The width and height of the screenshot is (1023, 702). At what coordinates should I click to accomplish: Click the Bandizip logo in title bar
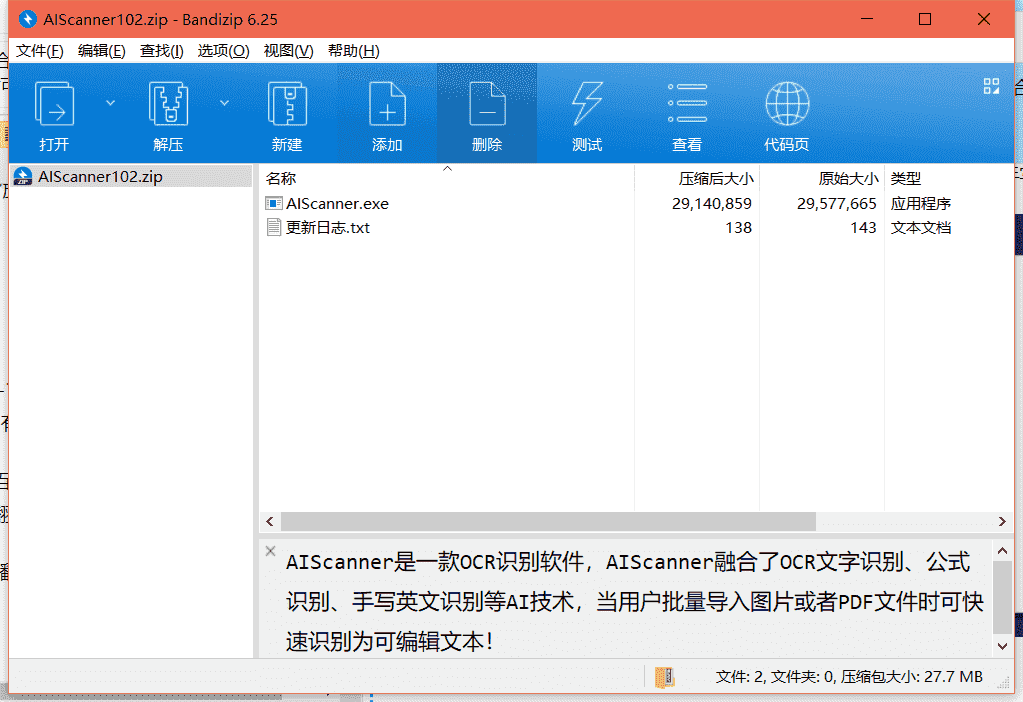28,19
